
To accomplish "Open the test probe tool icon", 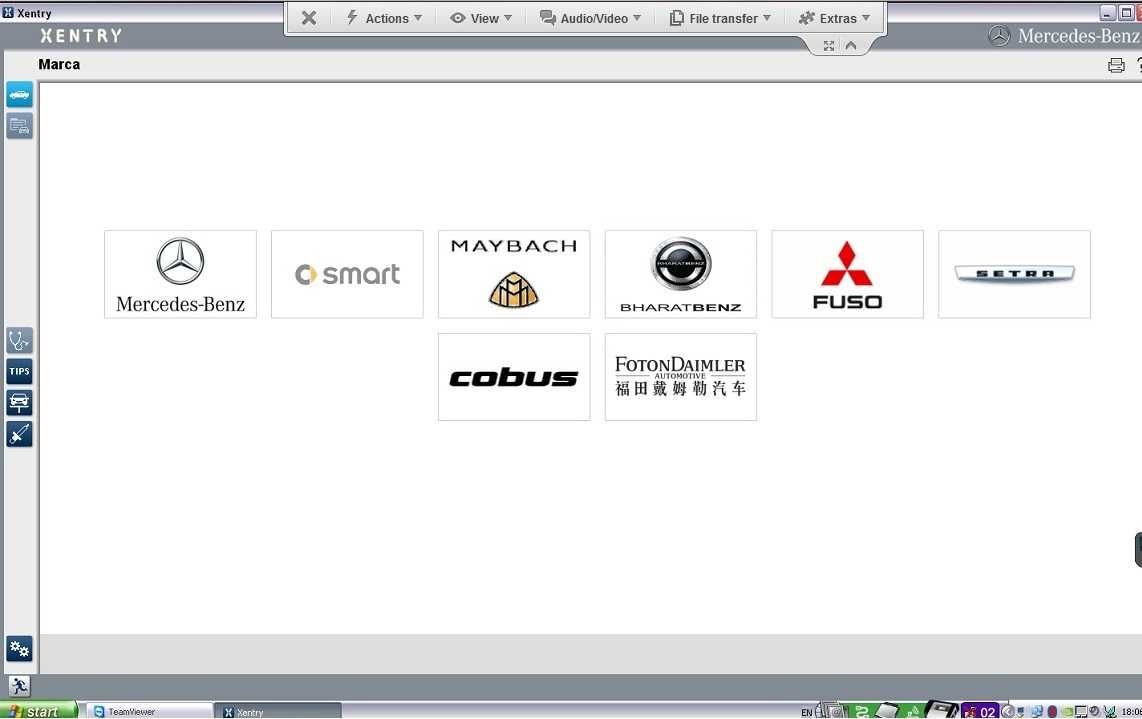I will click(20, 434).
